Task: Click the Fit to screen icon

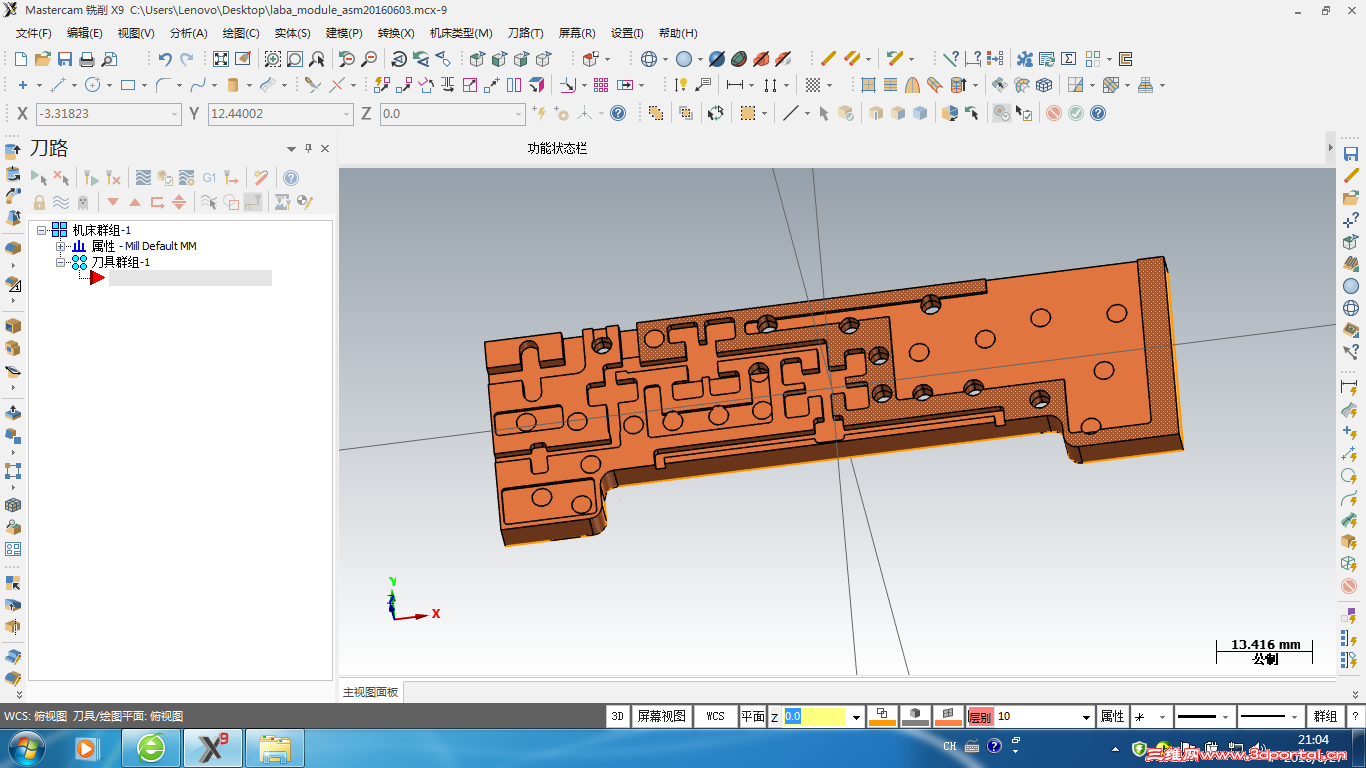Action: click(x=221, y=59)
